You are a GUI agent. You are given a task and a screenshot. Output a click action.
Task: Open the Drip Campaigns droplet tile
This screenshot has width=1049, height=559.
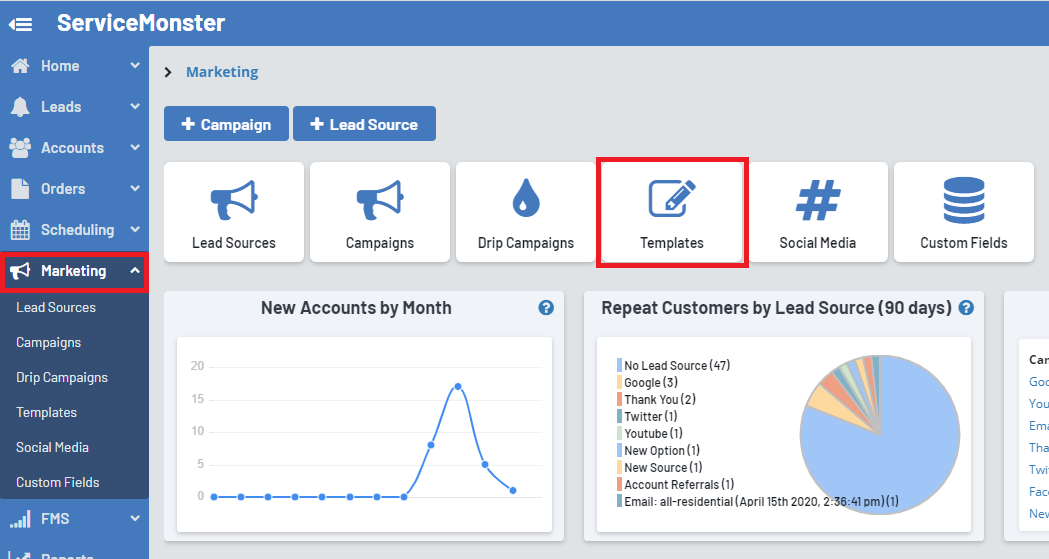click(526, 212)
